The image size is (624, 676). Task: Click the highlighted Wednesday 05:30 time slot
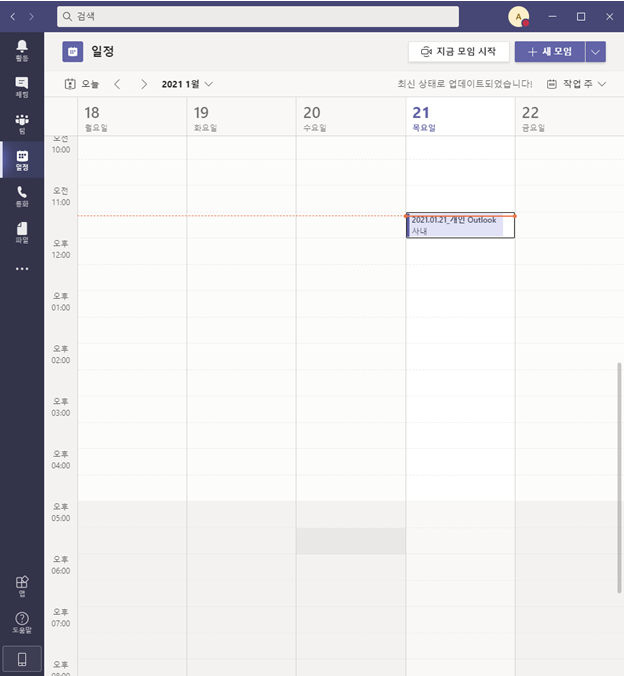point(351,541)
